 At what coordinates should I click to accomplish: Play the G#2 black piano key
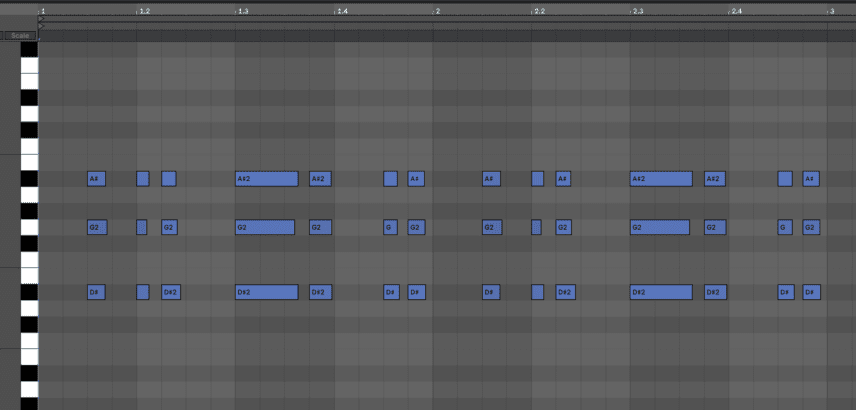(29, 211)
